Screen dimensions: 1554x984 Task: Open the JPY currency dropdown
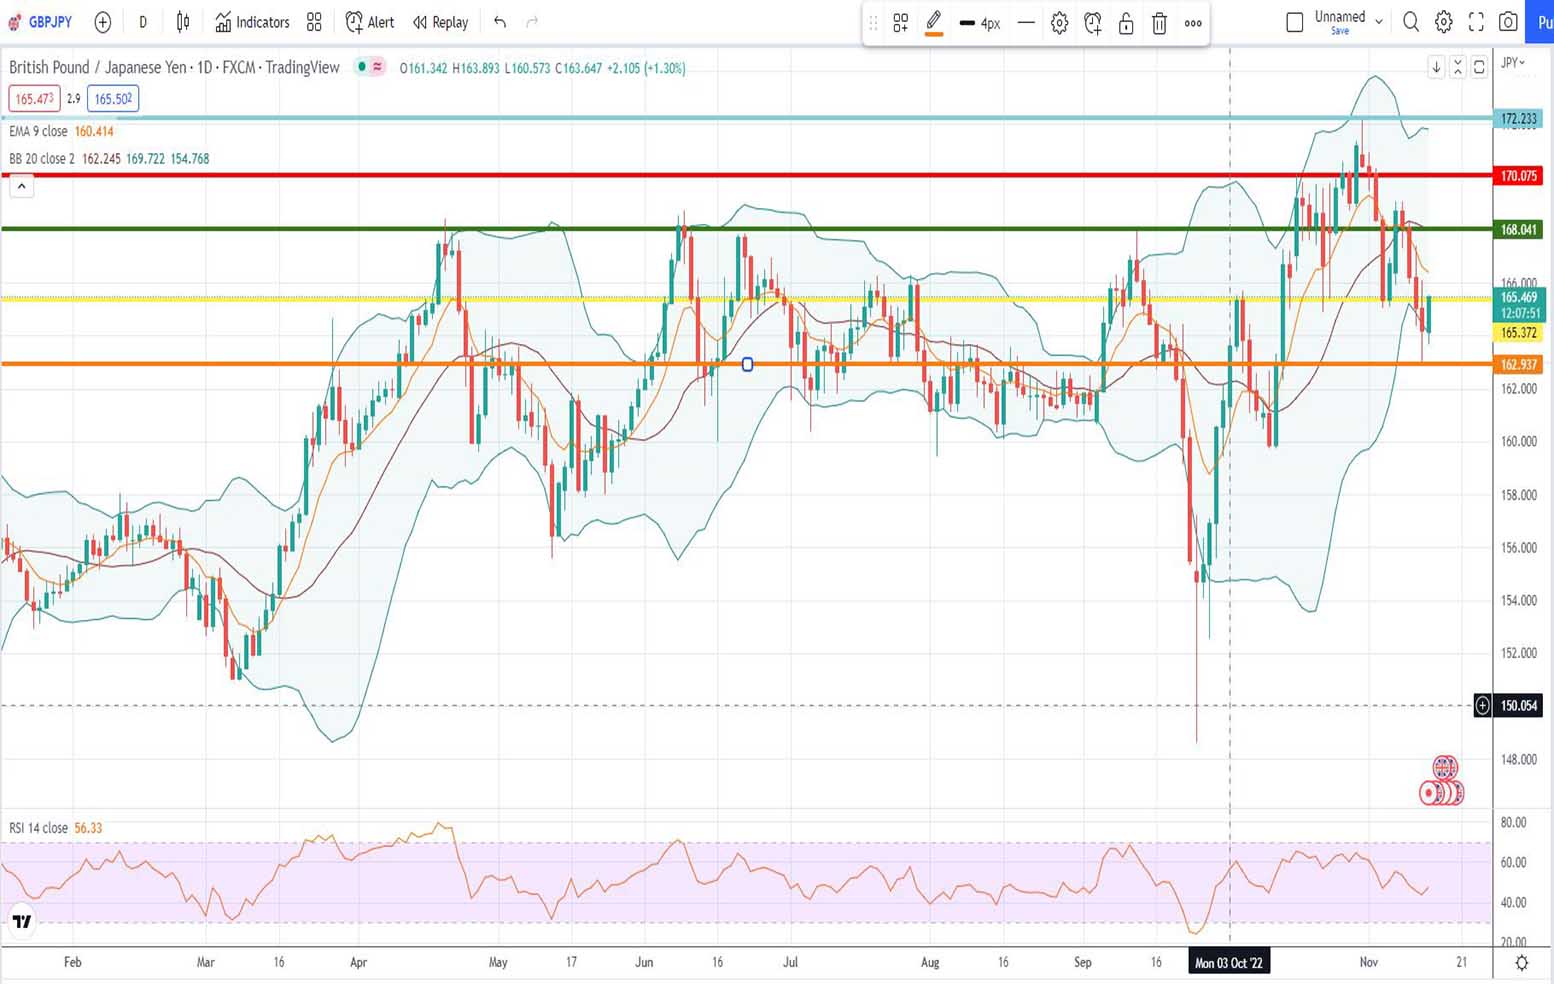click(x=1514, y=62)
